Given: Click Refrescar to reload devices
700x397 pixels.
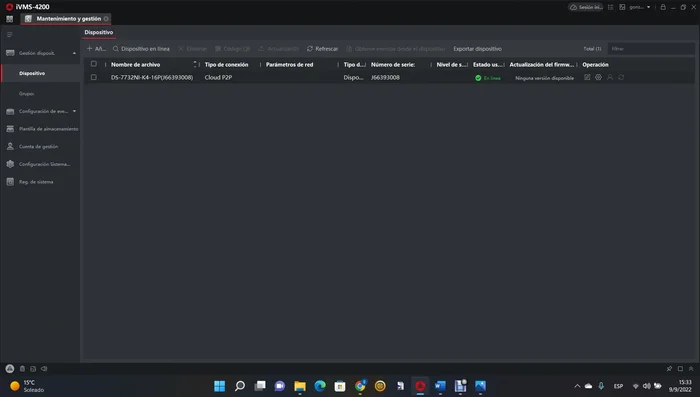Looking at the screenshot, I should coord(322,49).
